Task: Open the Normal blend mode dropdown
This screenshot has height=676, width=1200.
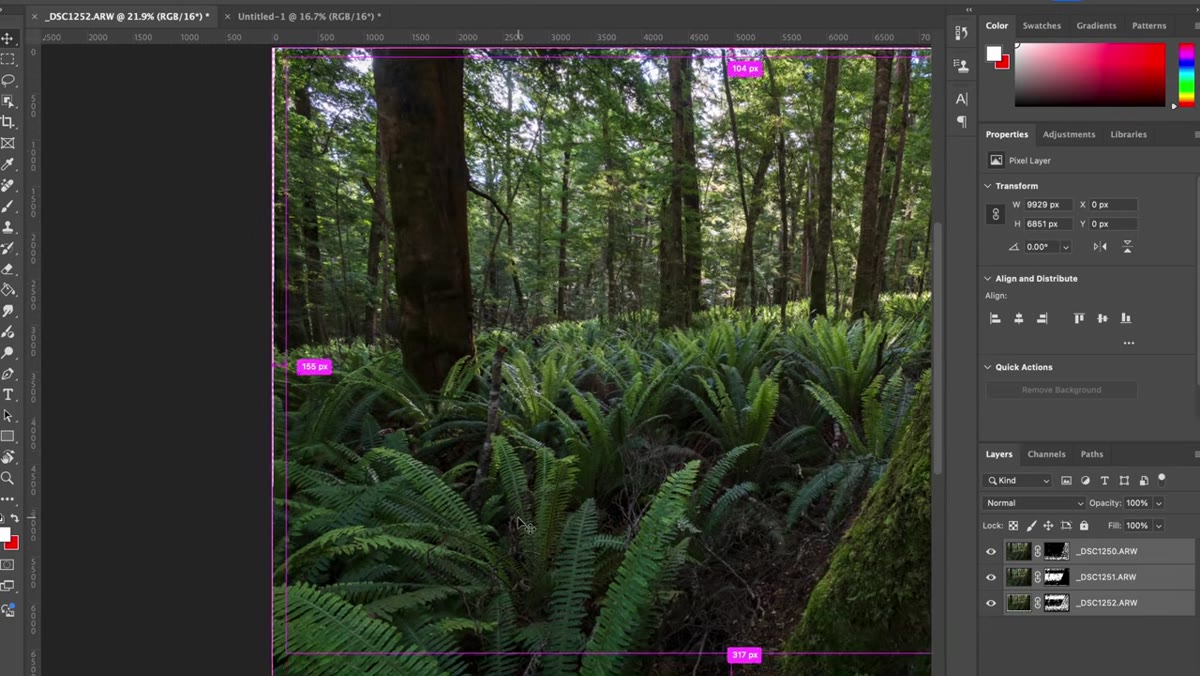Action: pyautogui.click(x=1035, y=503)
